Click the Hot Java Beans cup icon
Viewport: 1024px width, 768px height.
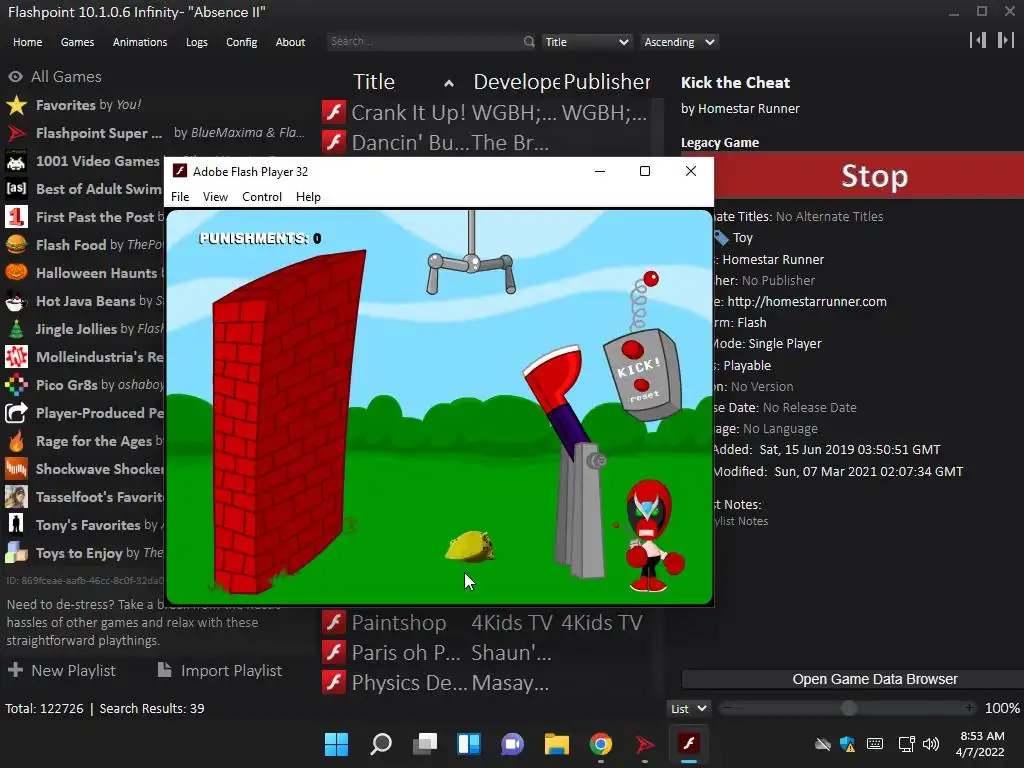(x=16, y=301)
